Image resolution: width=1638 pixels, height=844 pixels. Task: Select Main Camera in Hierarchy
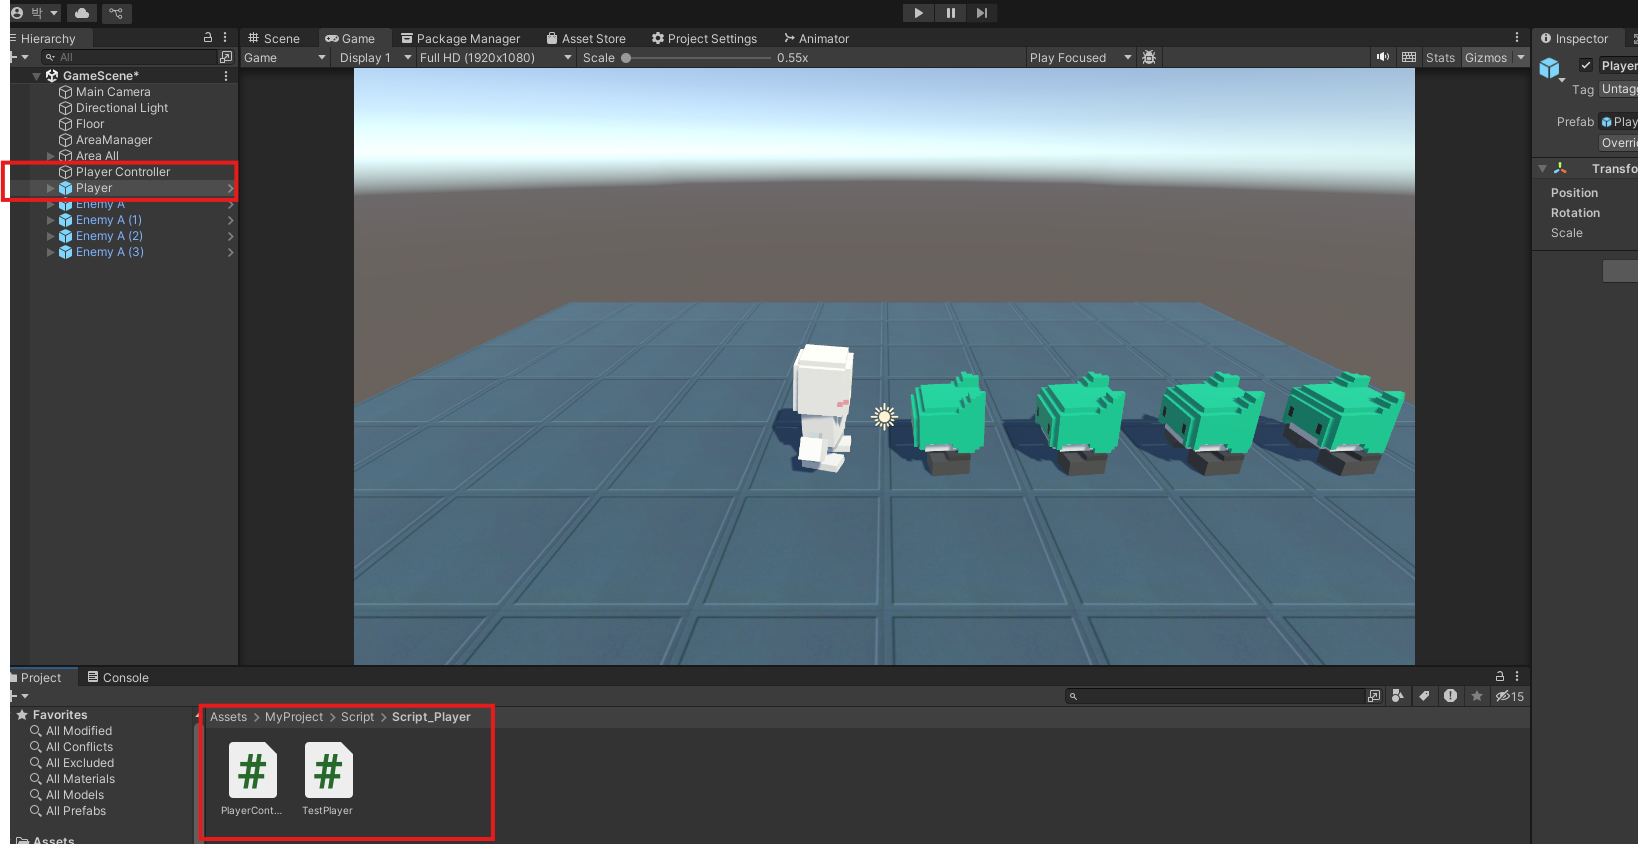point(113,92)
